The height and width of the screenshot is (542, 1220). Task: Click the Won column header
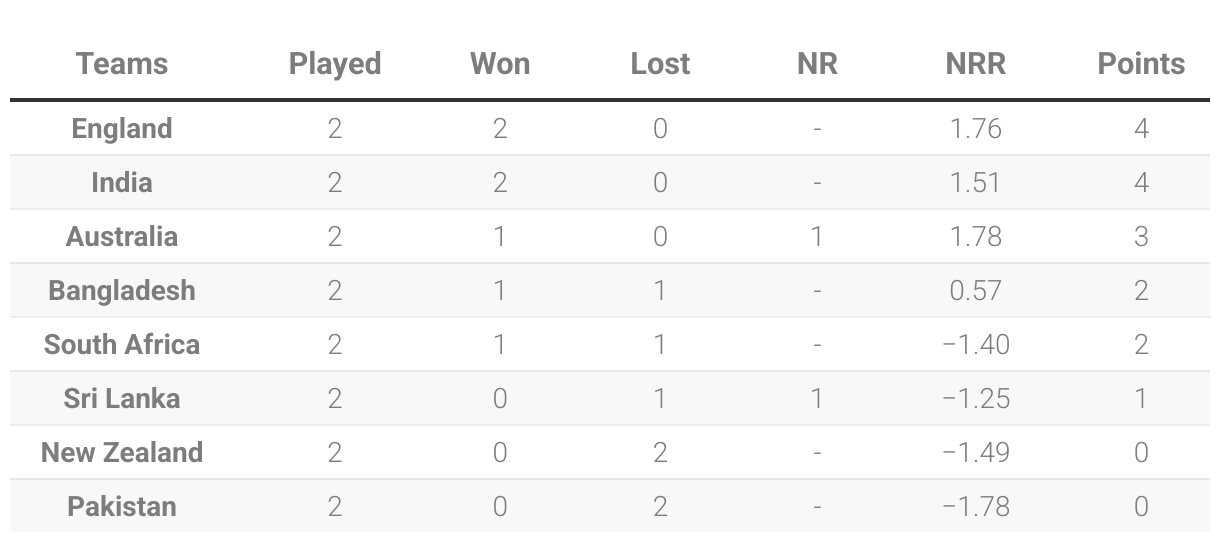[500, 64]
